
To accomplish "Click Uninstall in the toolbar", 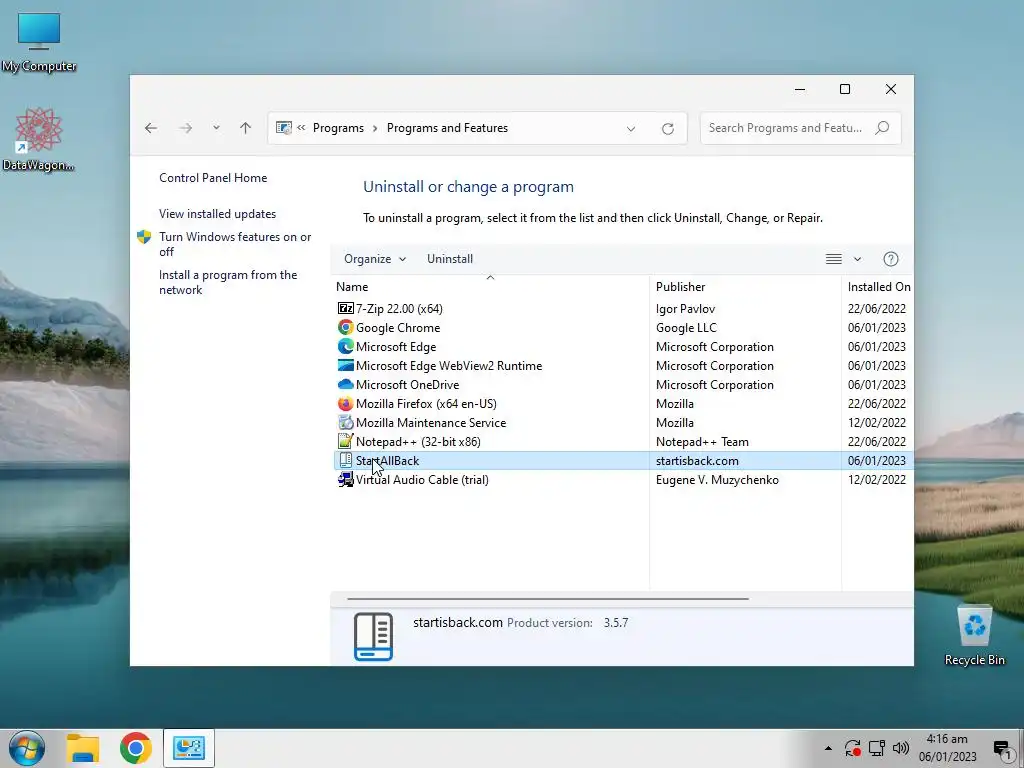I will pyautogui.click(x=450, y=259).
